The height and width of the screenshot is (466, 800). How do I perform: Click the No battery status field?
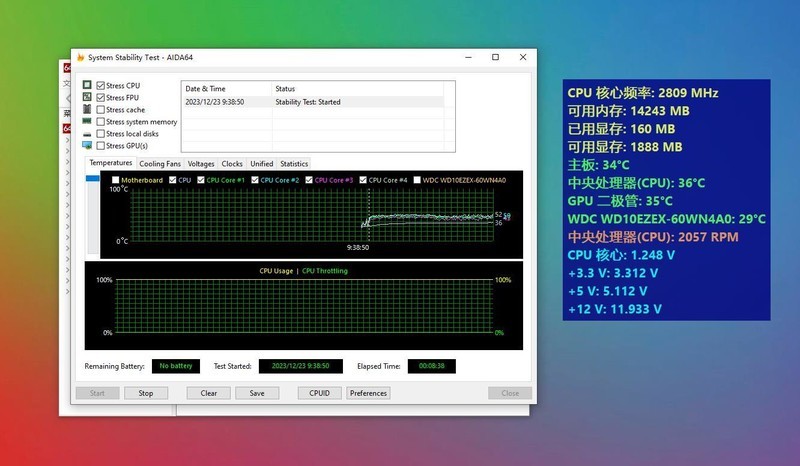coord(176,366)
